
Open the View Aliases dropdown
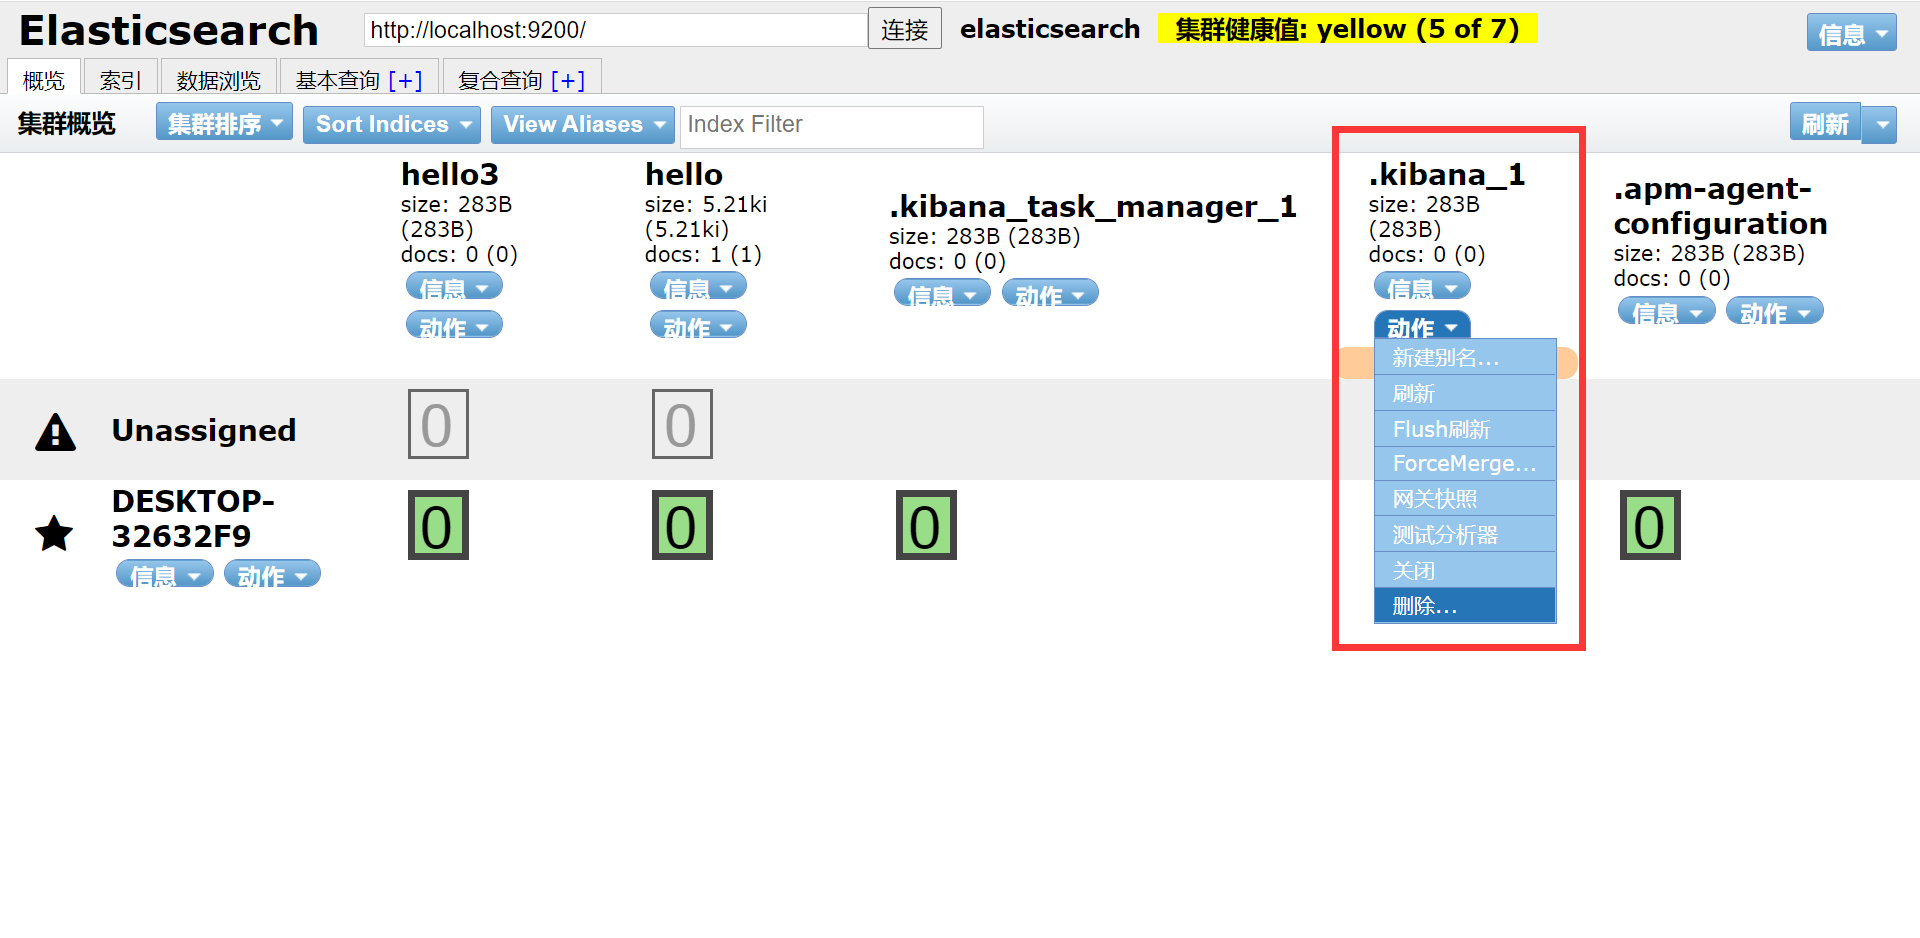583,124
